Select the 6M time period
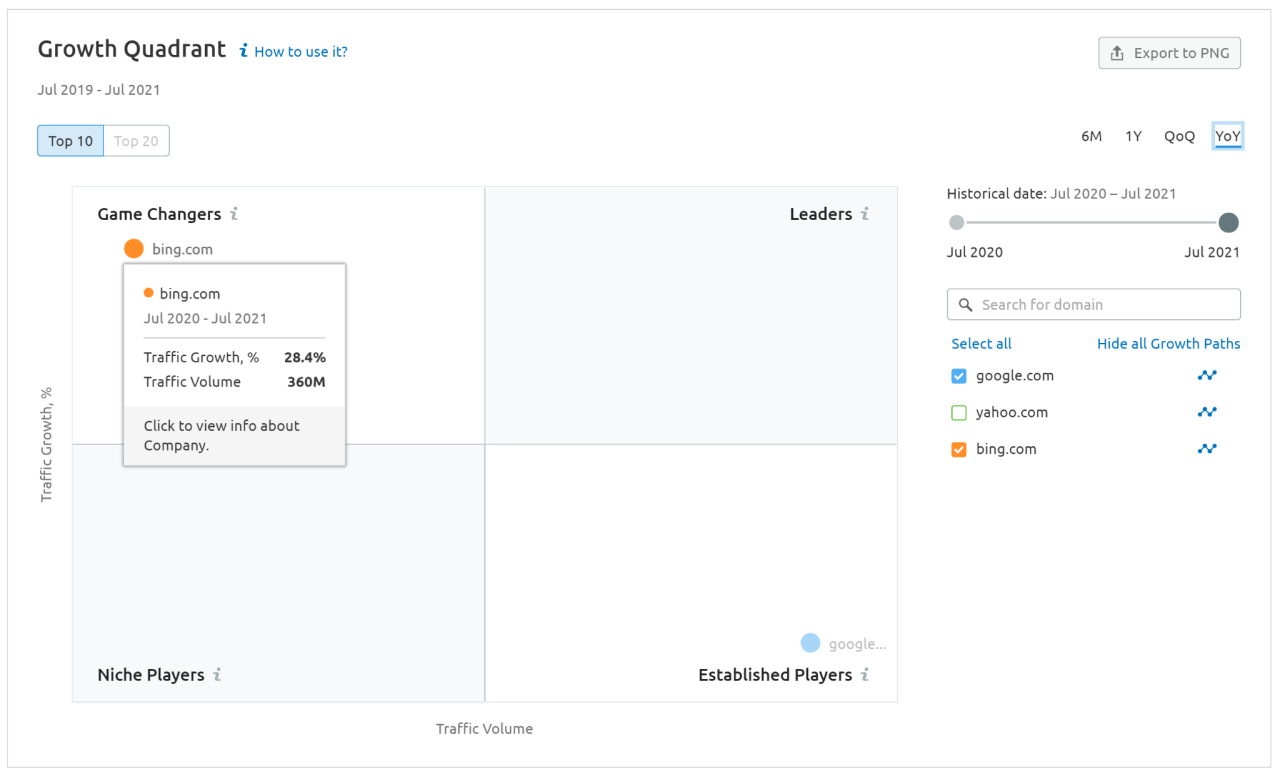1280x774 pixels. pos(1091,136)
